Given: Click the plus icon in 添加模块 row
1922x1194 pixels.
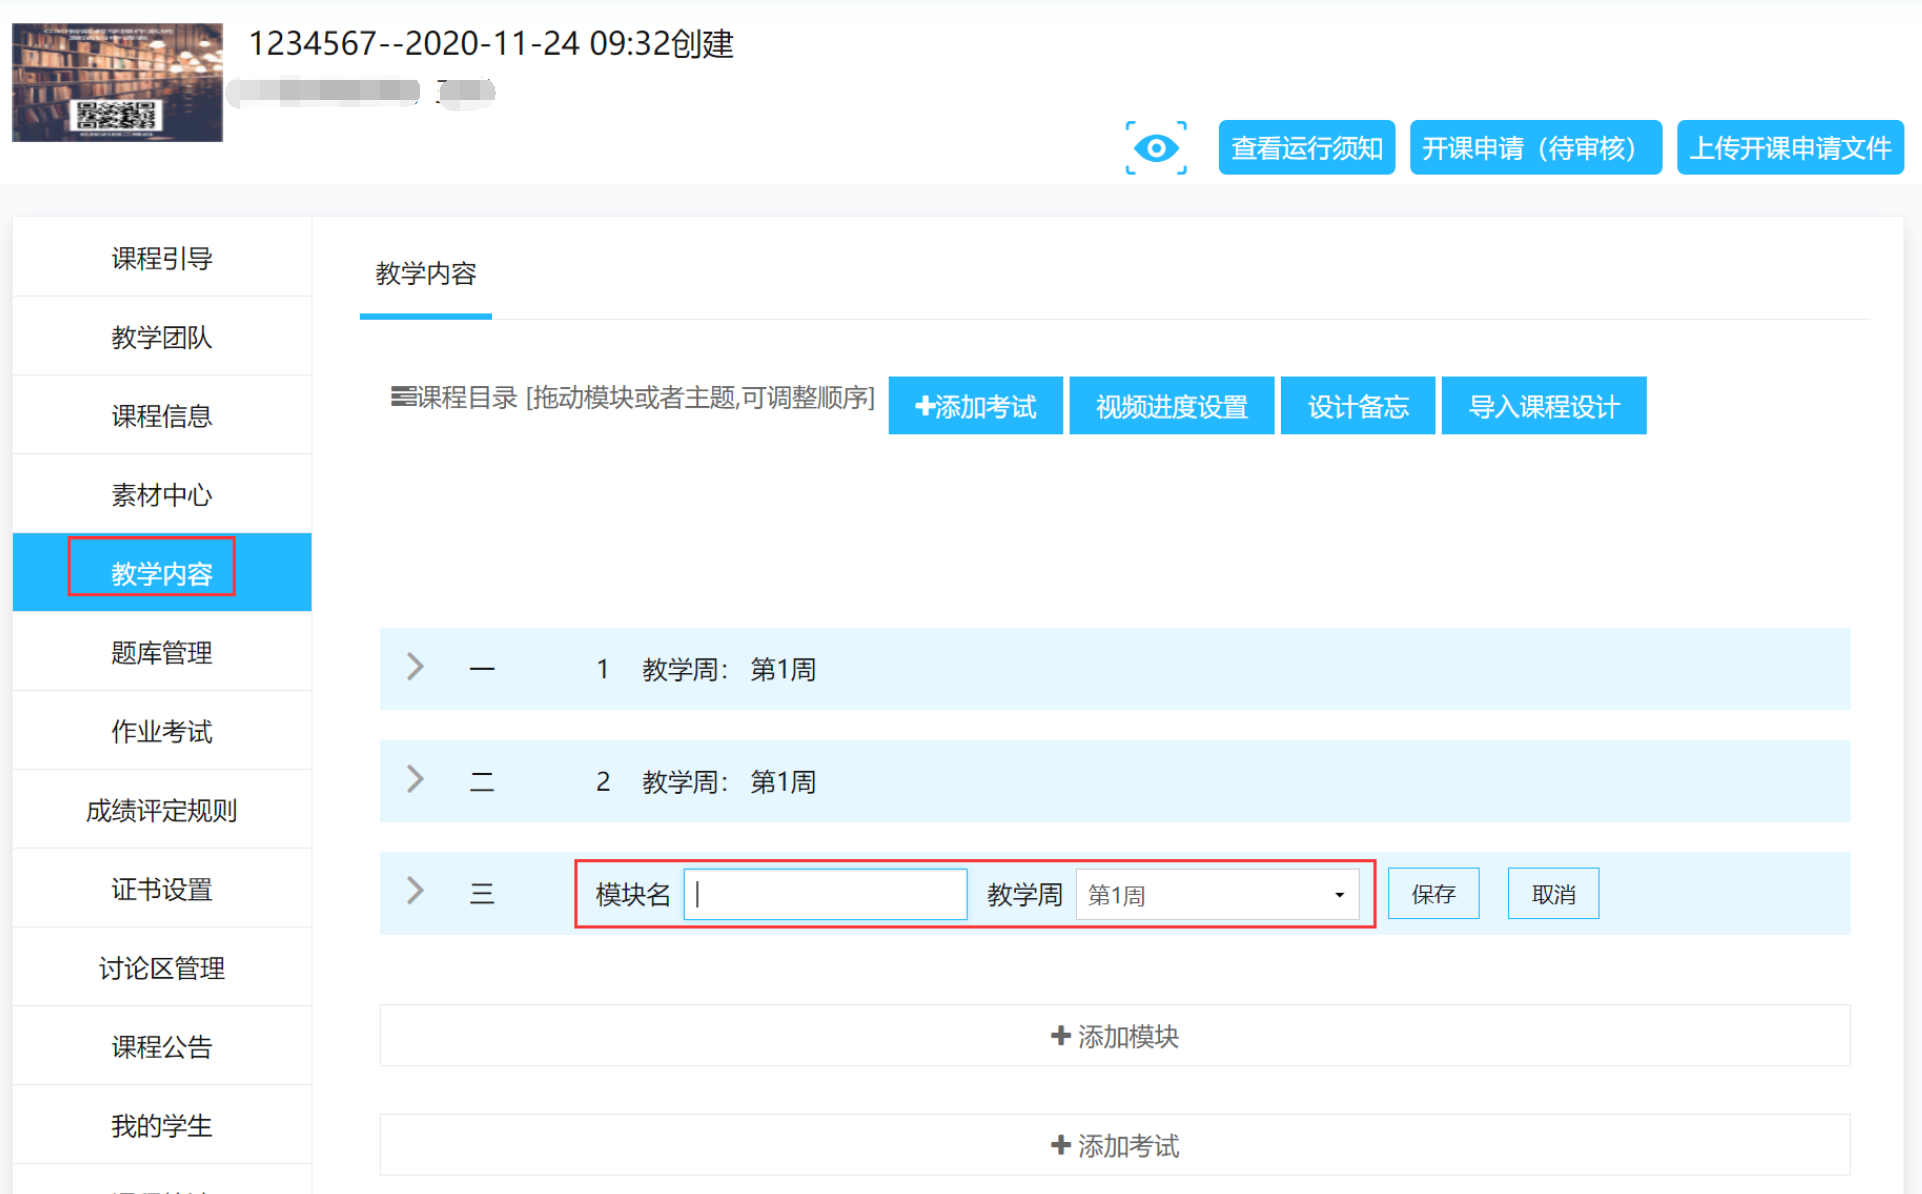Looking at the screenshot, I should coord(1060,1035).
